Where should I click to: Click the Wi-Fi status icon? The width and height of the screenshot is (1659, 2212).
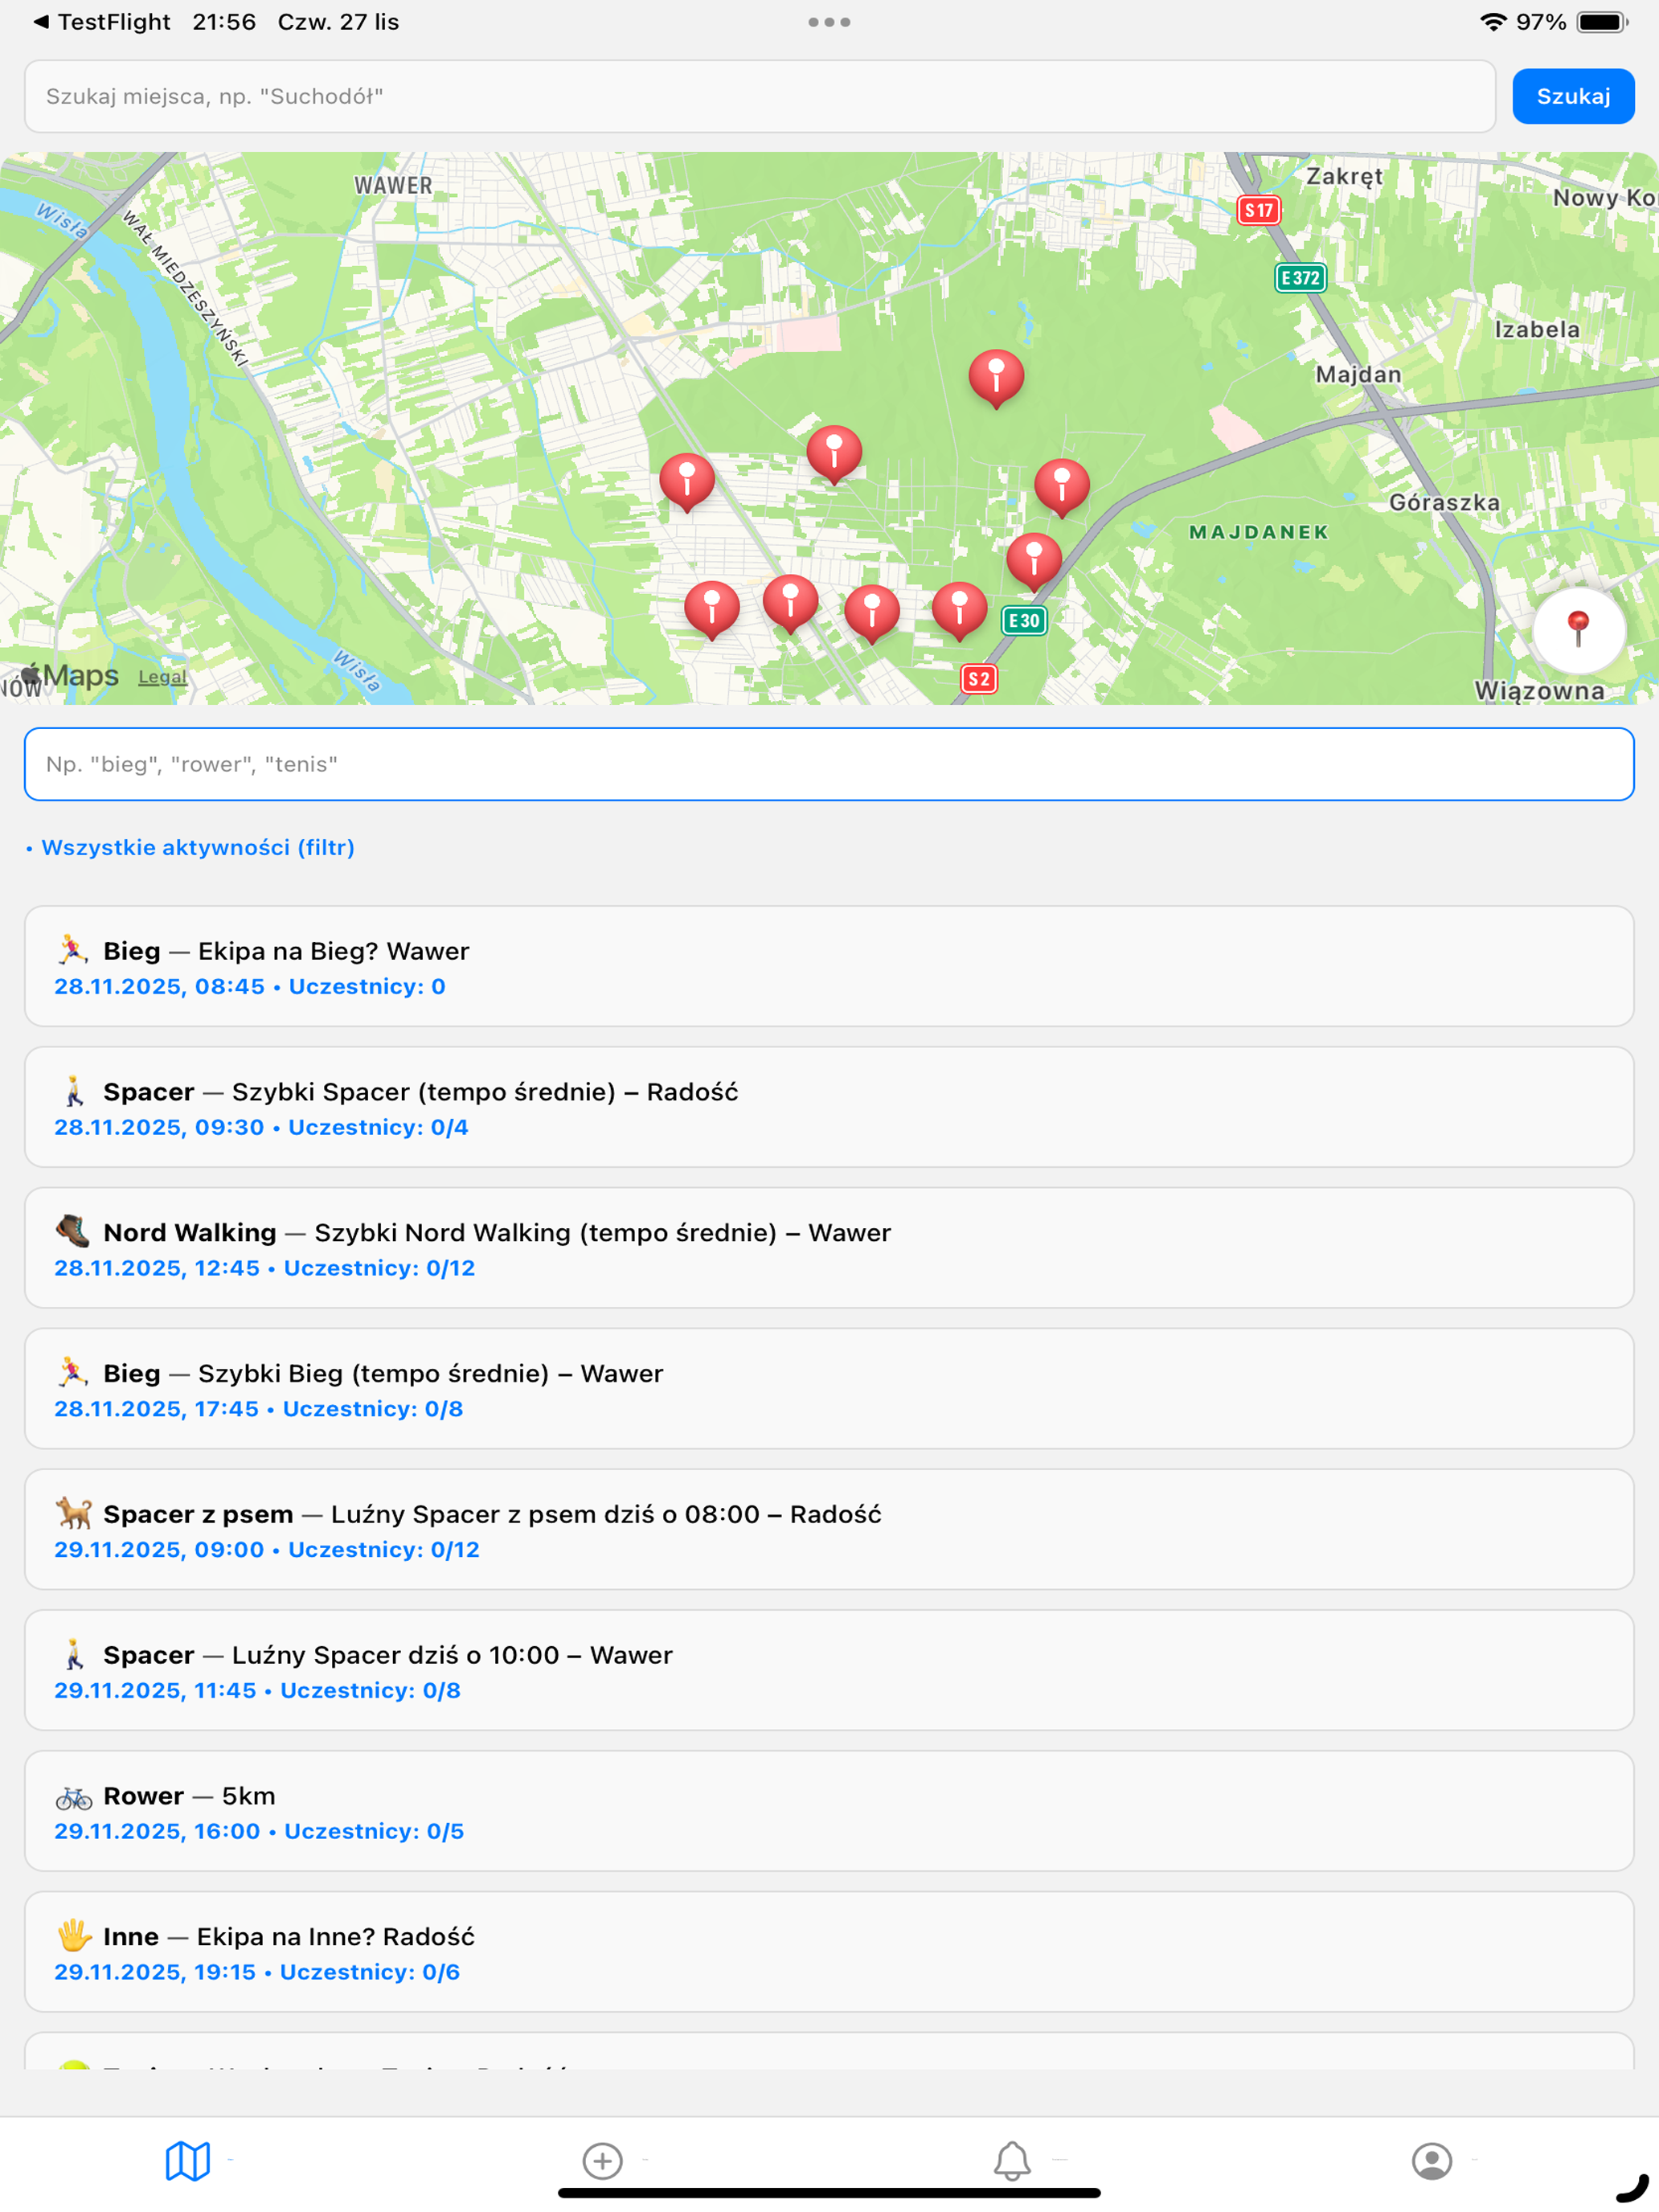click(x=1492, y=22)
